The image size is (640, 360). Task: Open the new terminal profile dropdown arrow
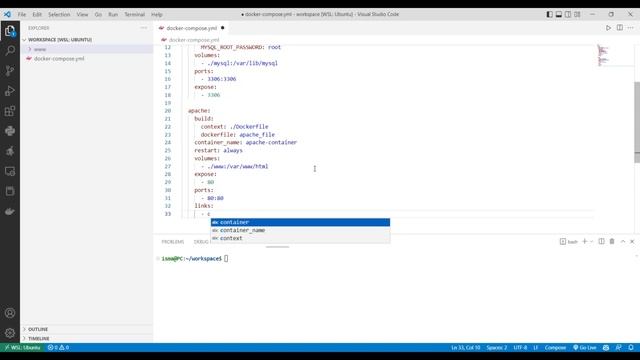591,242
